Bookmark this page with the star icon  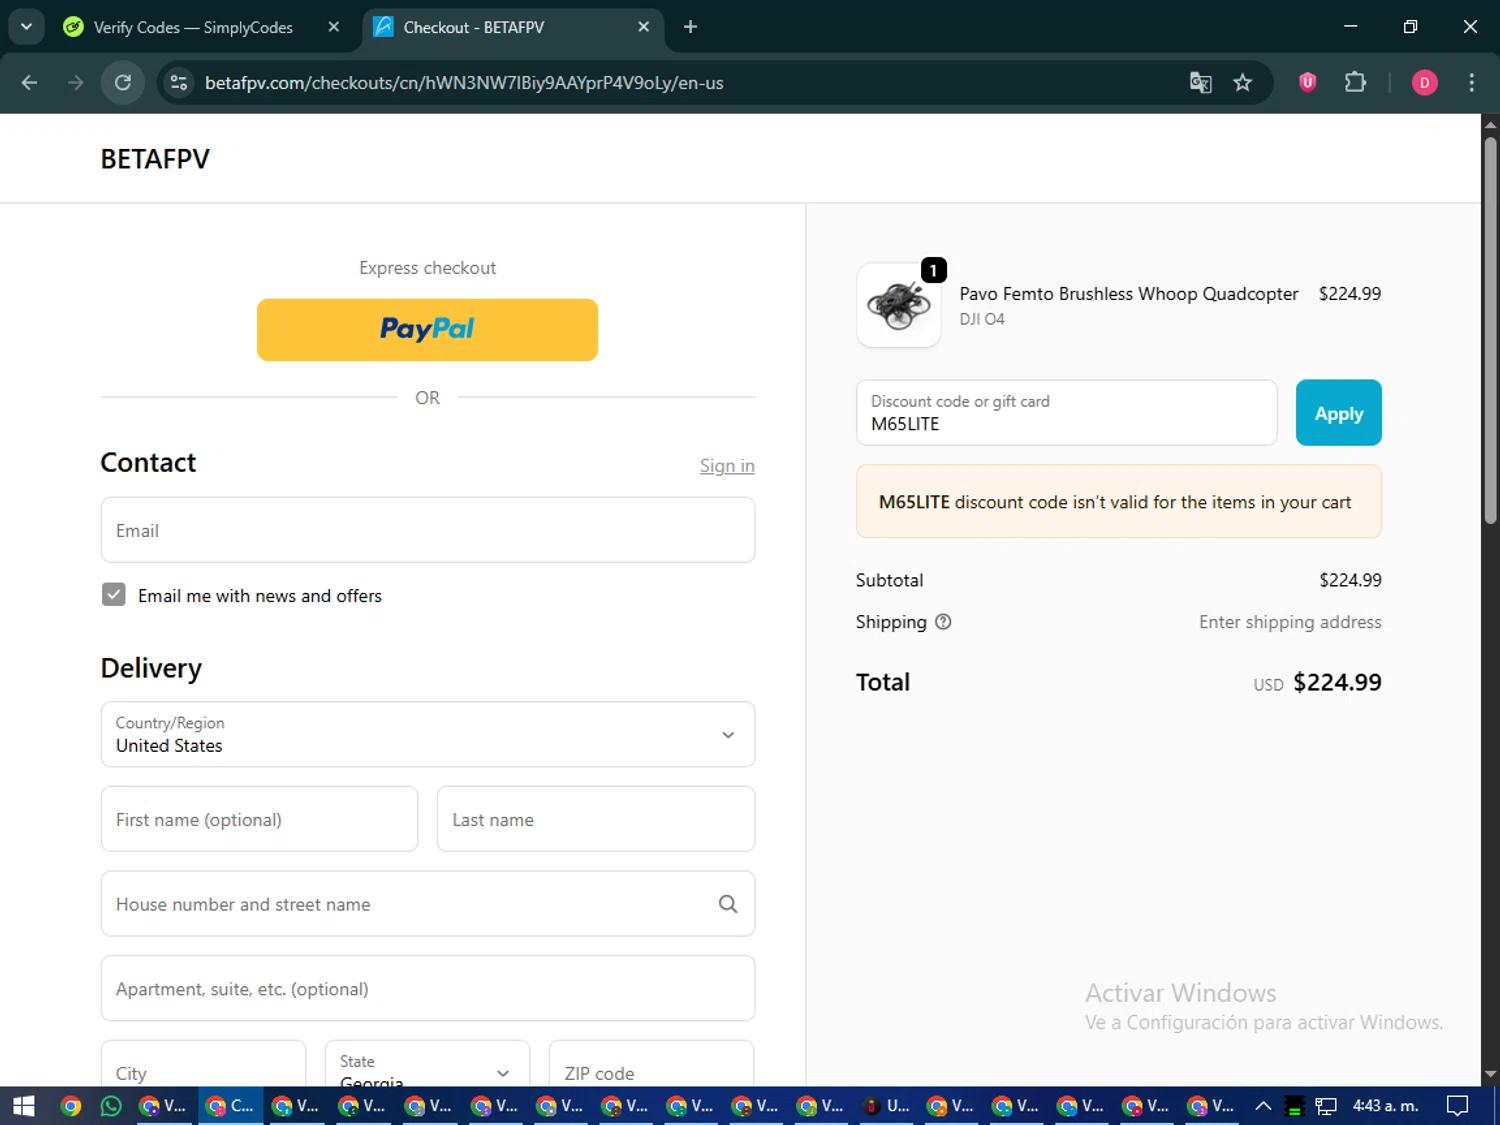point(1243,83)
